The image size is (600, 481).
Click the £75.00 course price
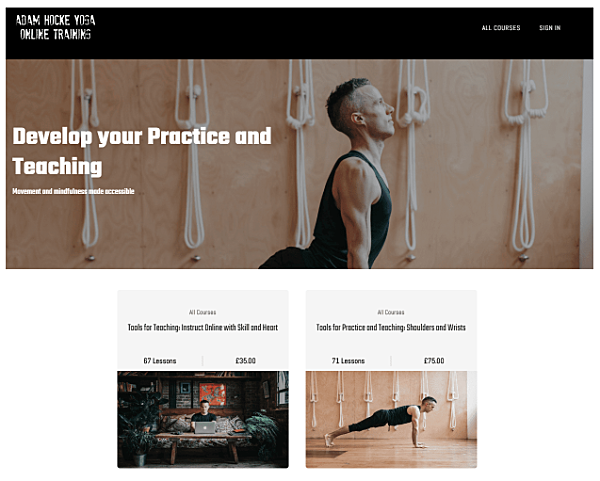point(434,360)
